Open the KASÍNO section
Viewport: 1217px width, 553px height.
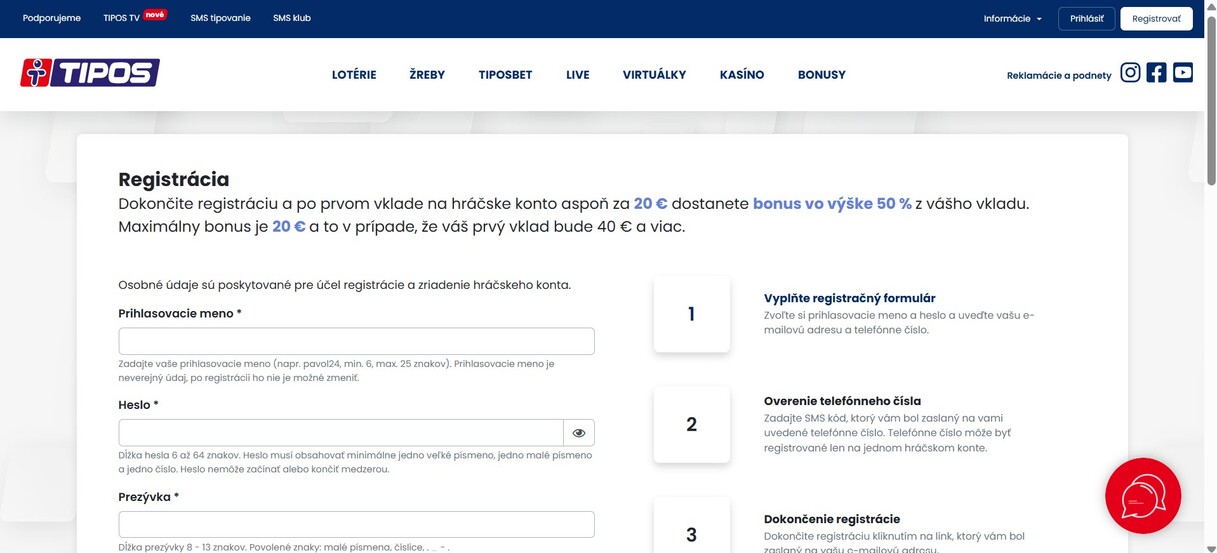tap(741, 75)
